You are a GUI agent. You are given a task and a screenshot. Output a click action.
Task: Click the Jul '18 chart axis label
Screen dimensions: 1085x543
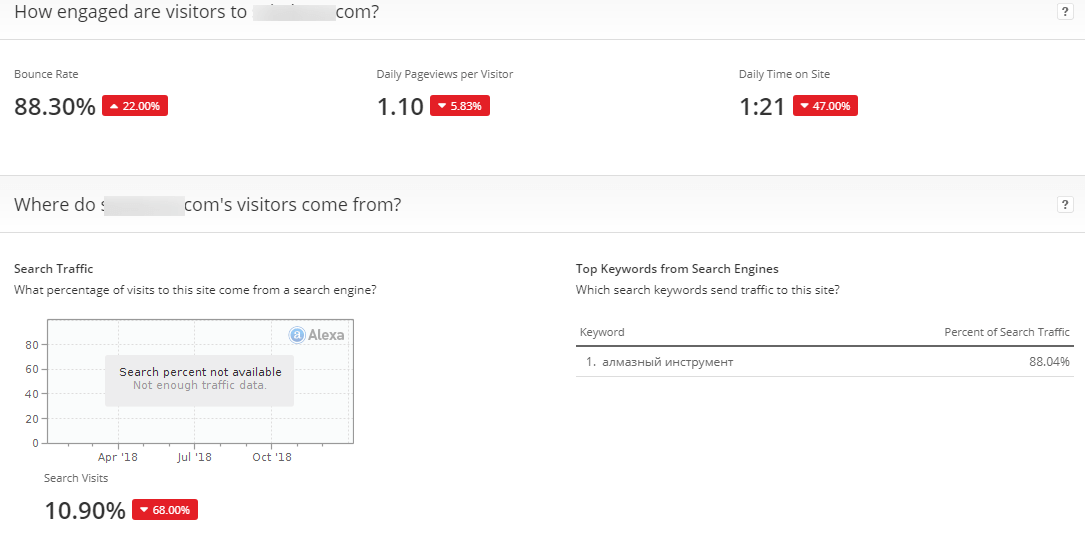[x=194, y=457]
